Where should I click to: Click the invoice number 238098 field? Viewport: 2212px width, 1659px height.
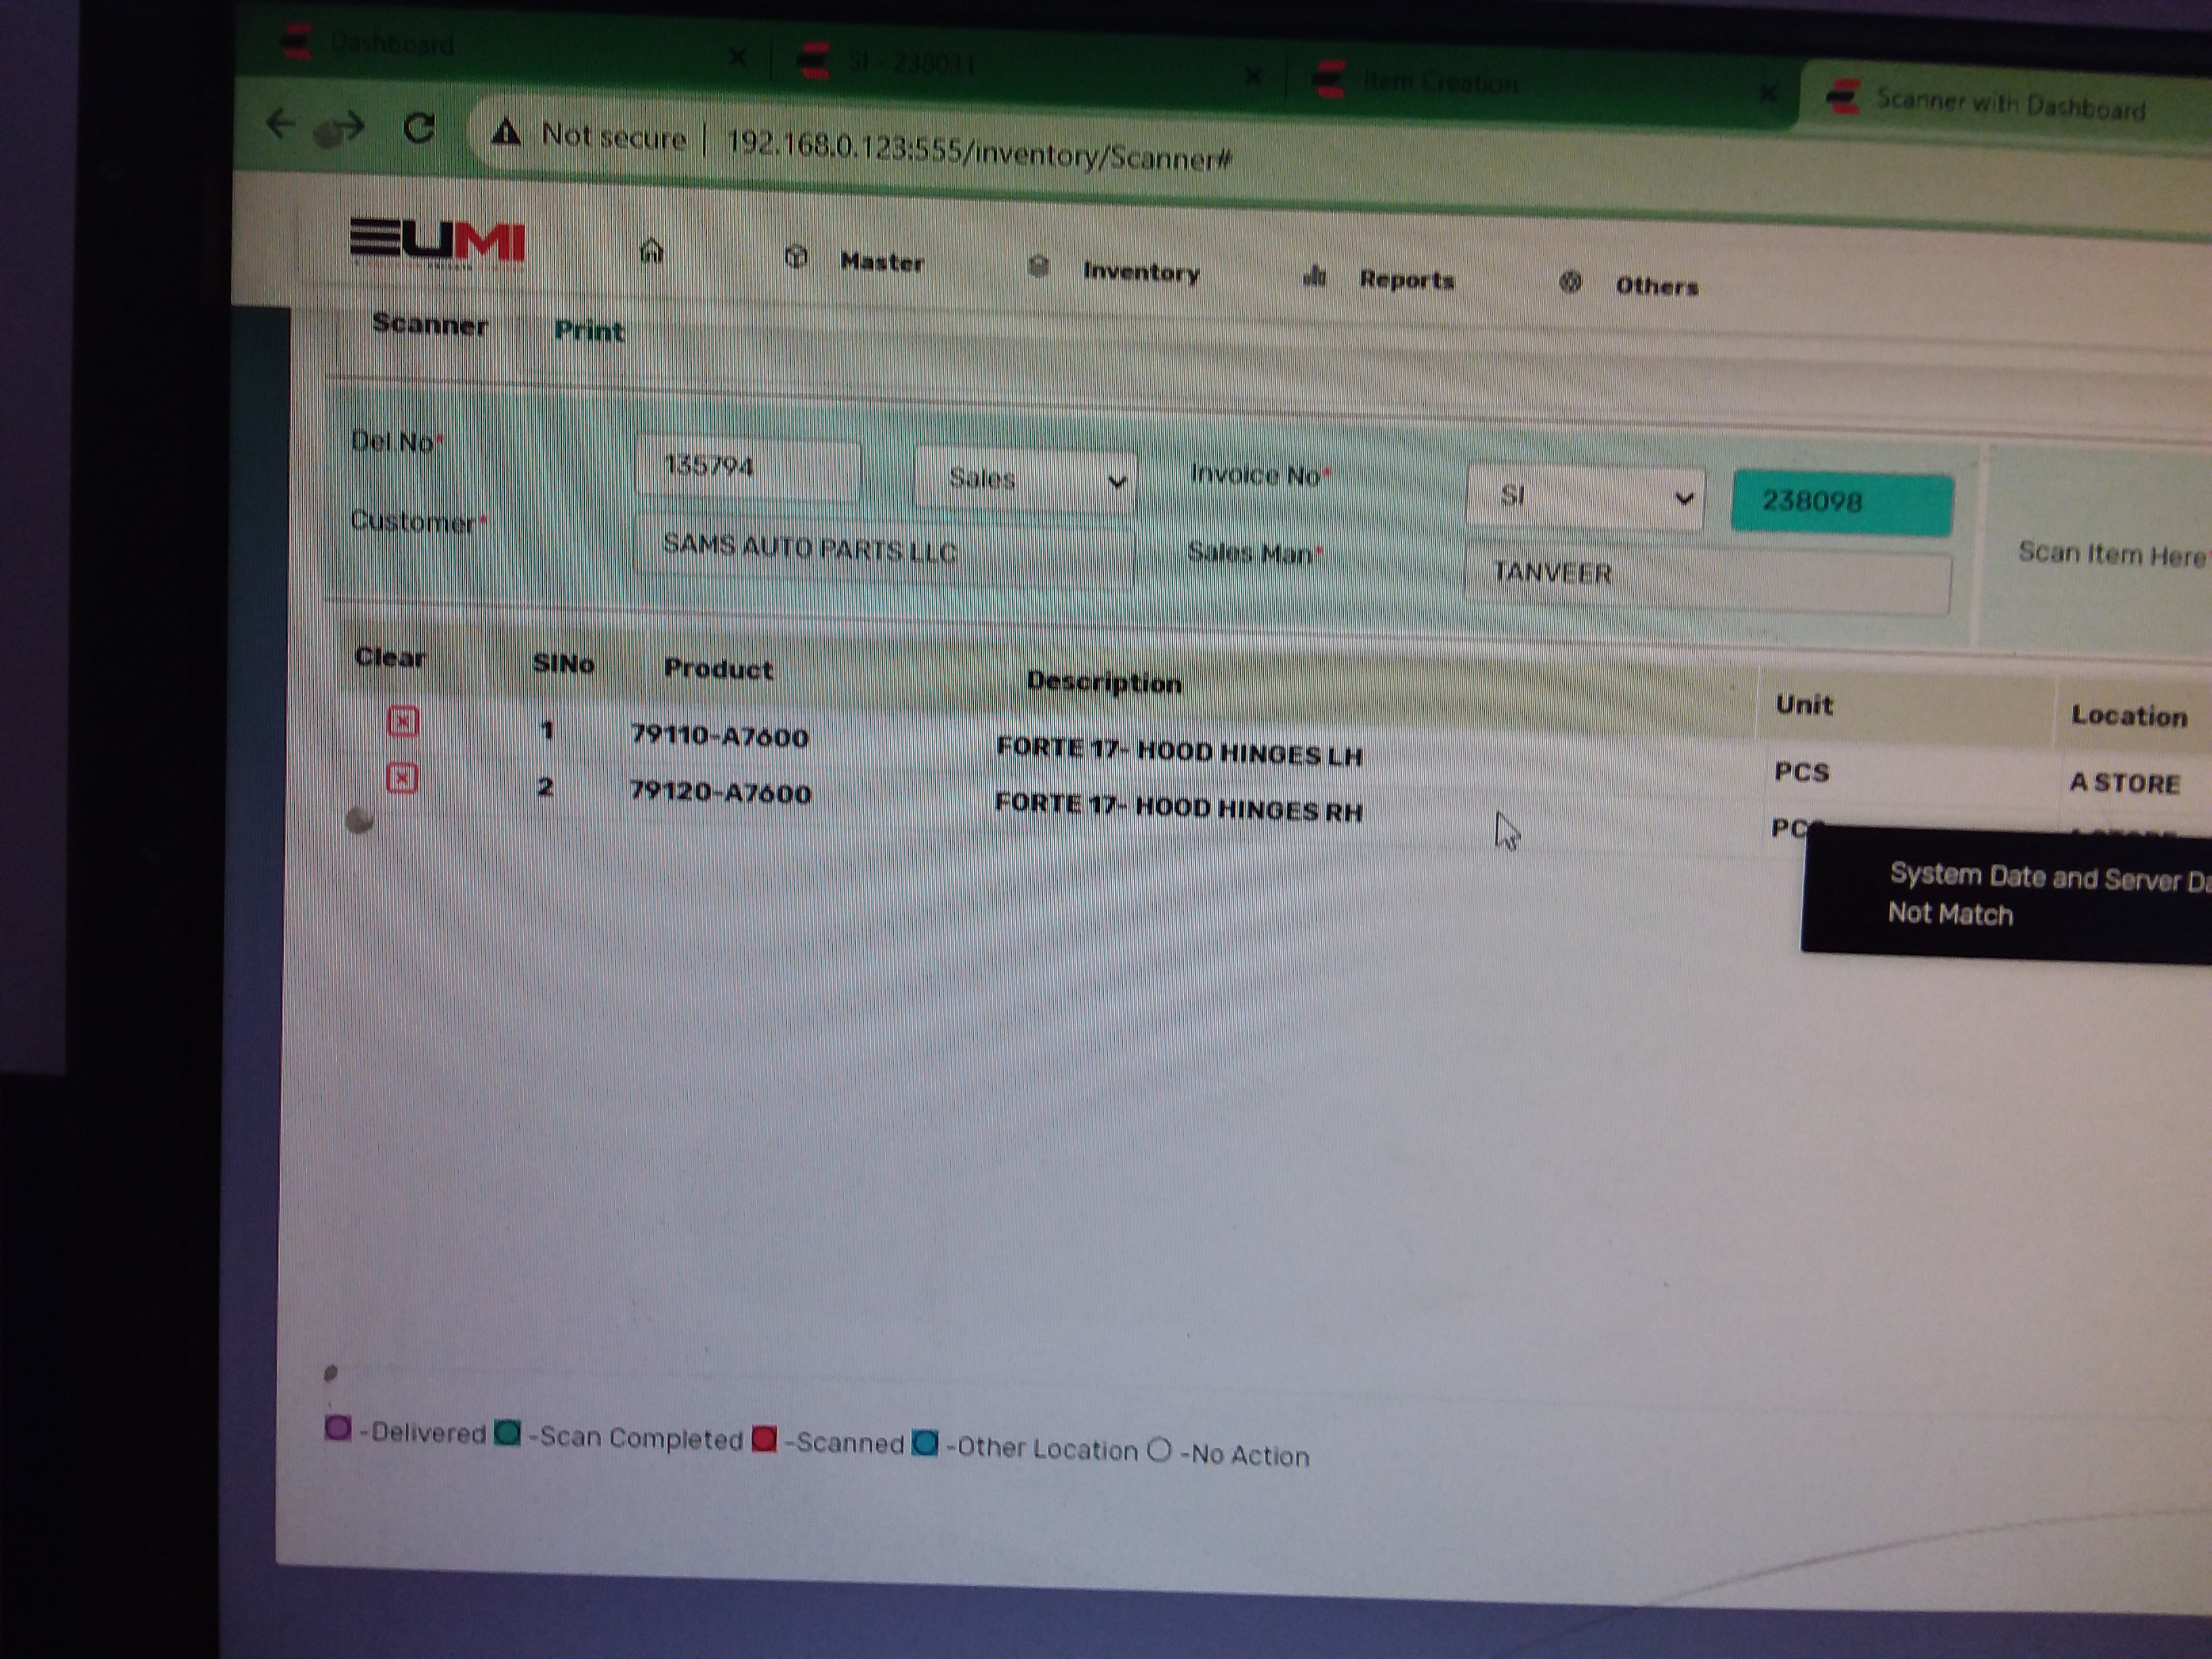coord(1842,502)
